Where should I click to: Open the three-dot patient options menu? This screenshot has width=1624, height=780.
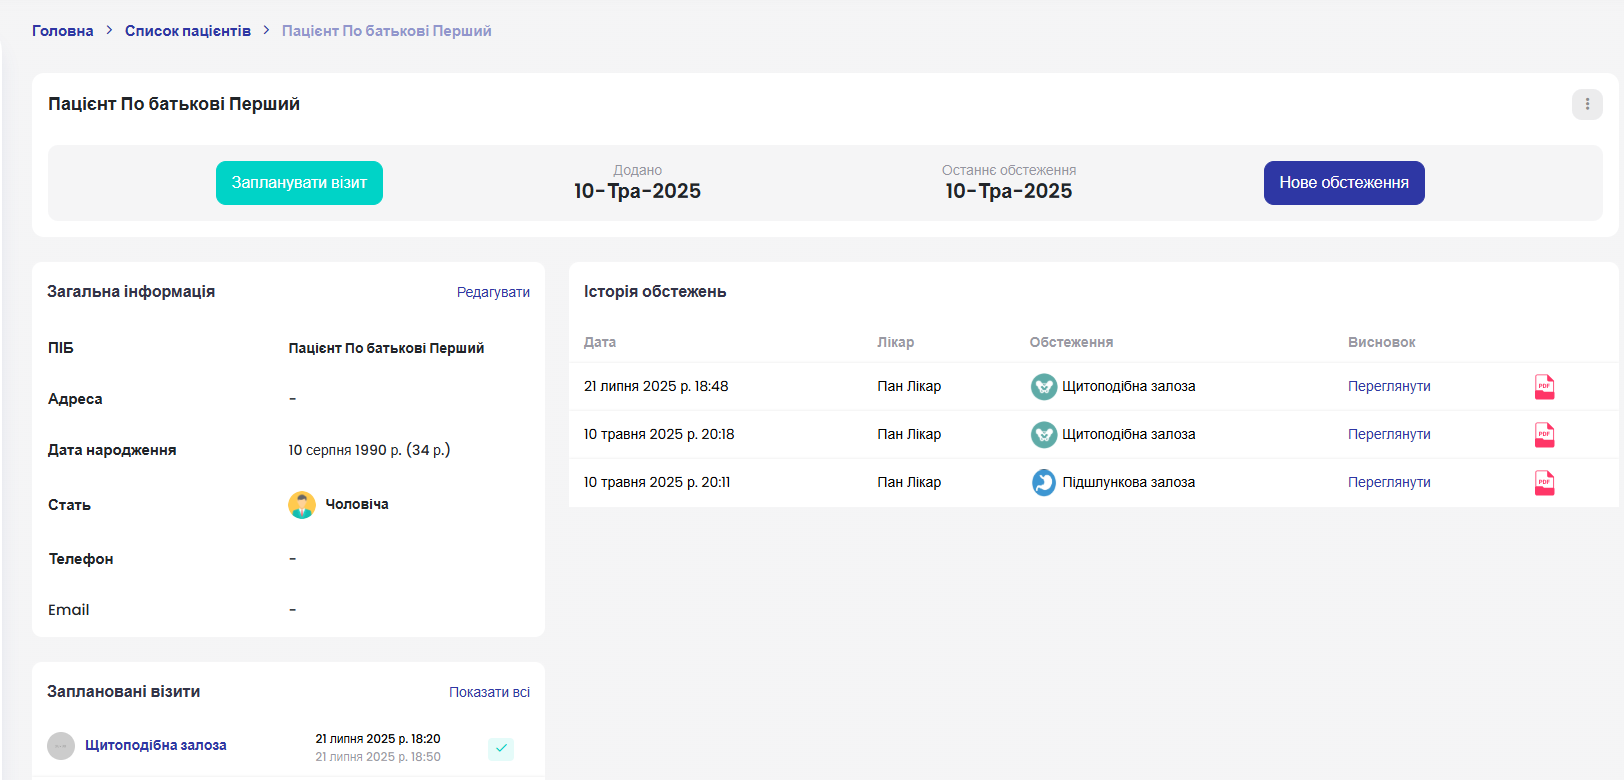(x=1587, y=104)
